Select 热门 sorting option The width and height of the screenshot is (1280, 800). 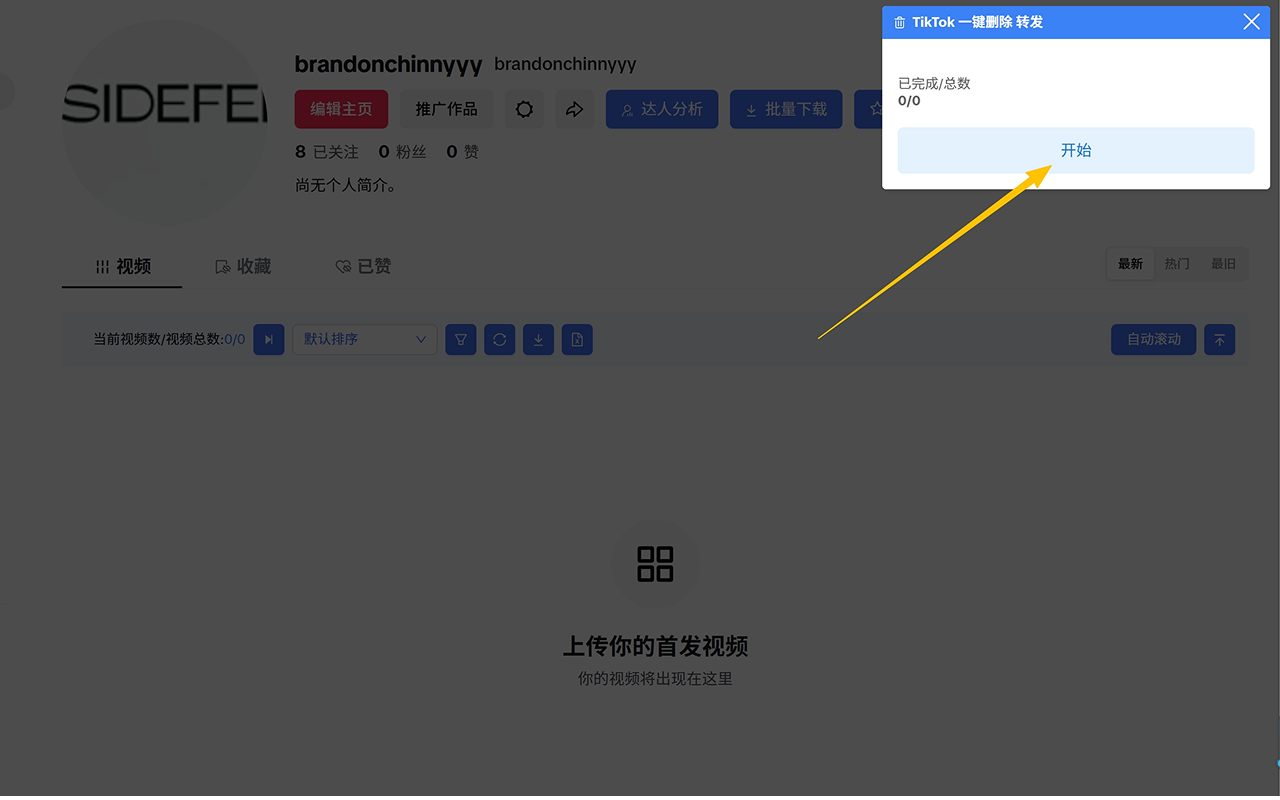pos(1176,263)
